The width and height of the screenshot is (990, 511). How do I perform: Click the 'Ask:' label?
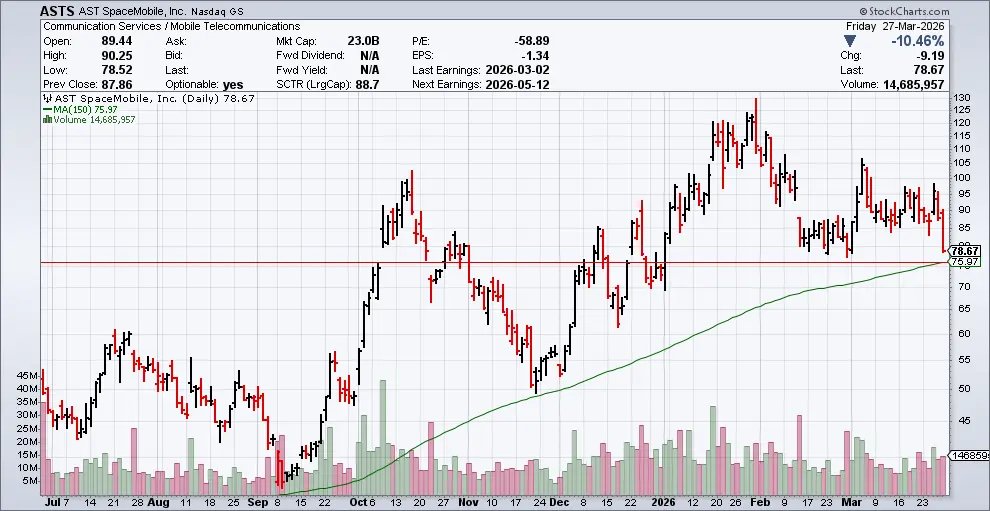(x=174, y=41)
